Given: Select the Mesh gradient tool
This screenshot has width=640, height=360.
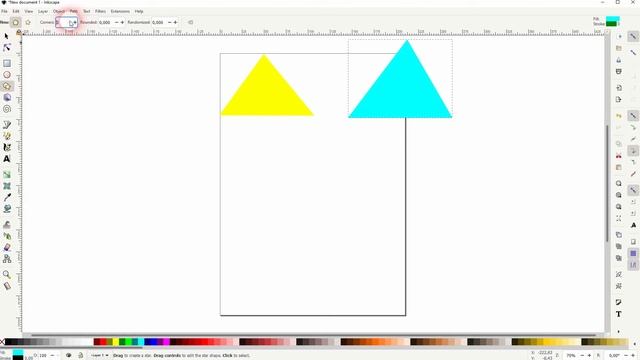Looking at the screenshot, I should 7,186.
